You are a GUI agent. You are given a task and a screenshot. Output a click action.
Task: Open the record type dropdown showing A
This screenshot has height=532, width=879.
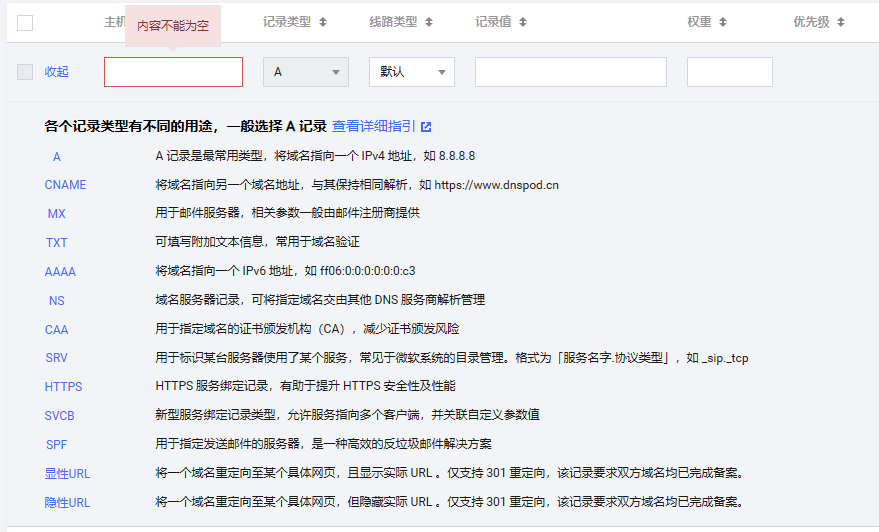coord(305,72)
